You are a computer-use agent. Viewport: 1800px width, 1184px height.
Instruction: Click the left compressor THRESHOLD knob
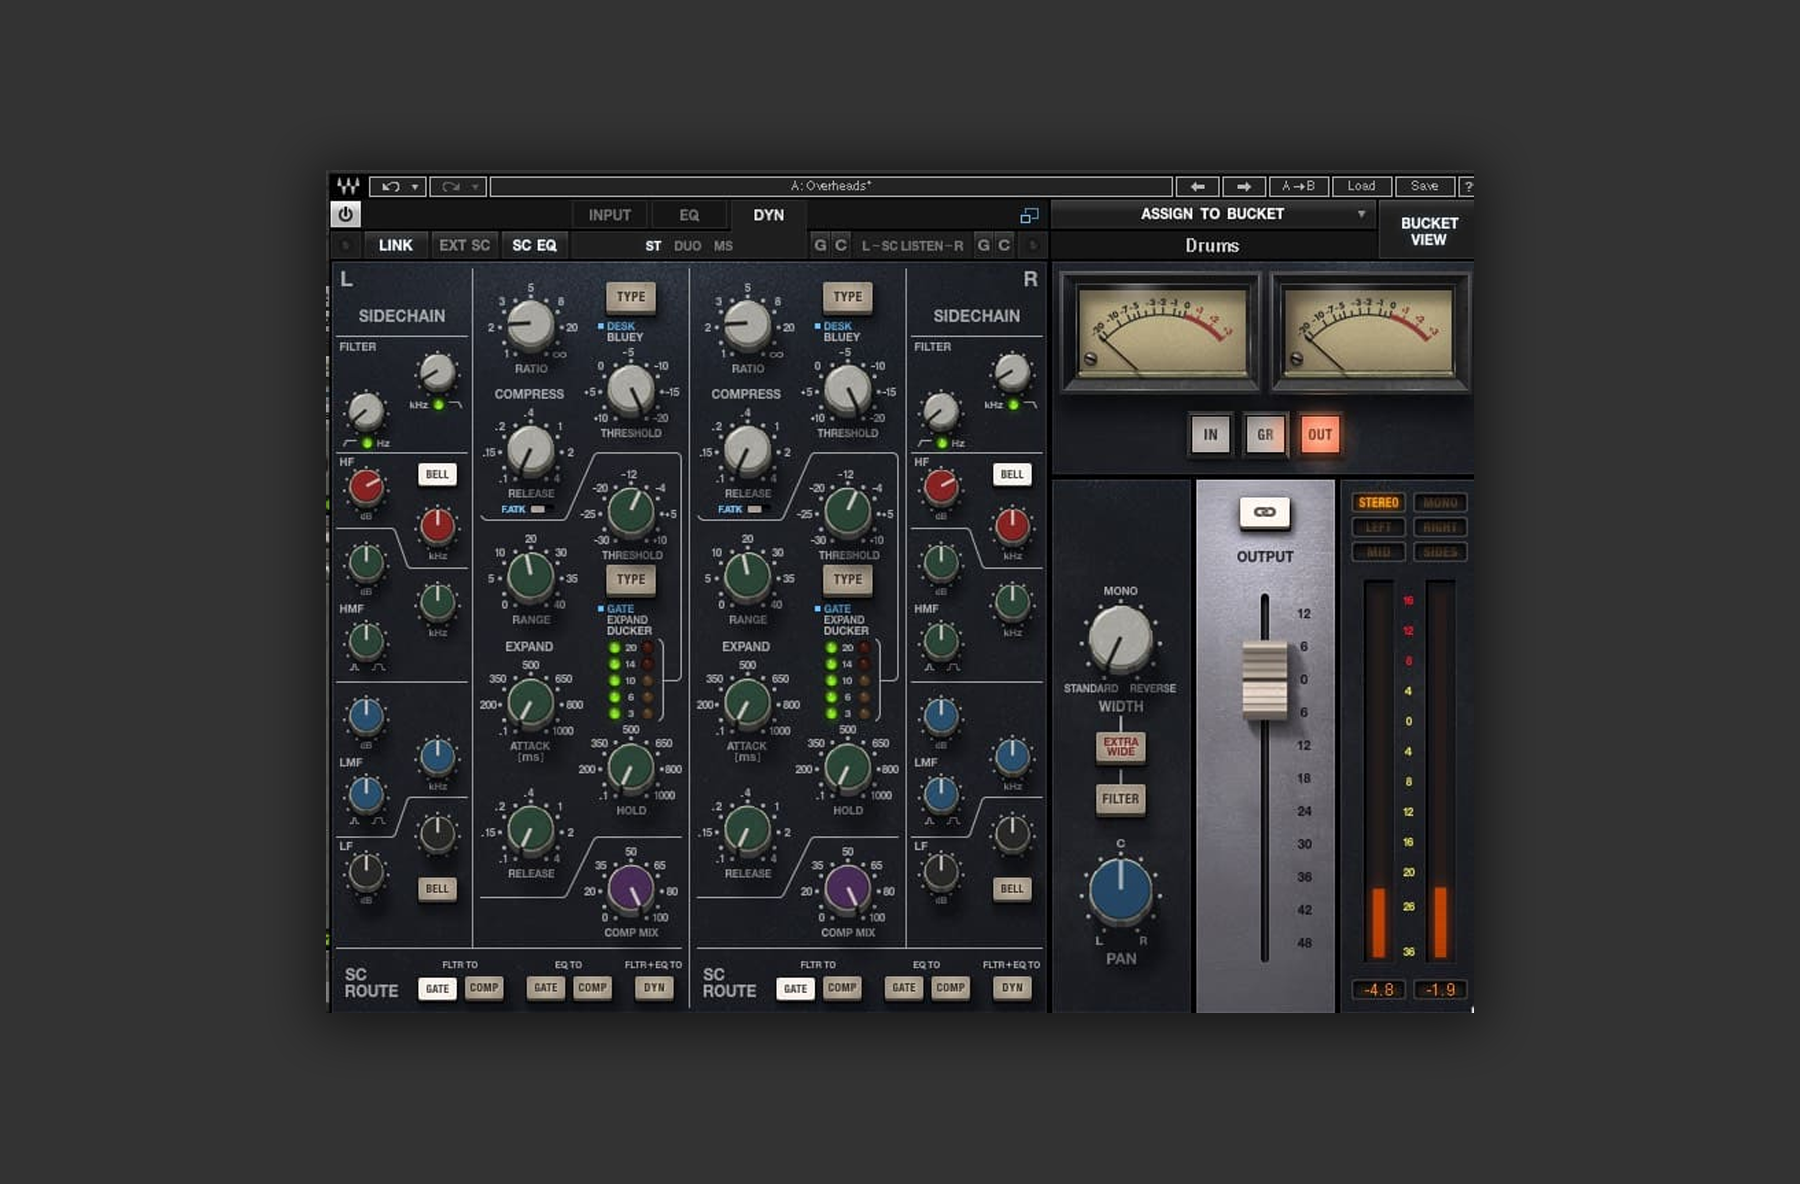631,390
